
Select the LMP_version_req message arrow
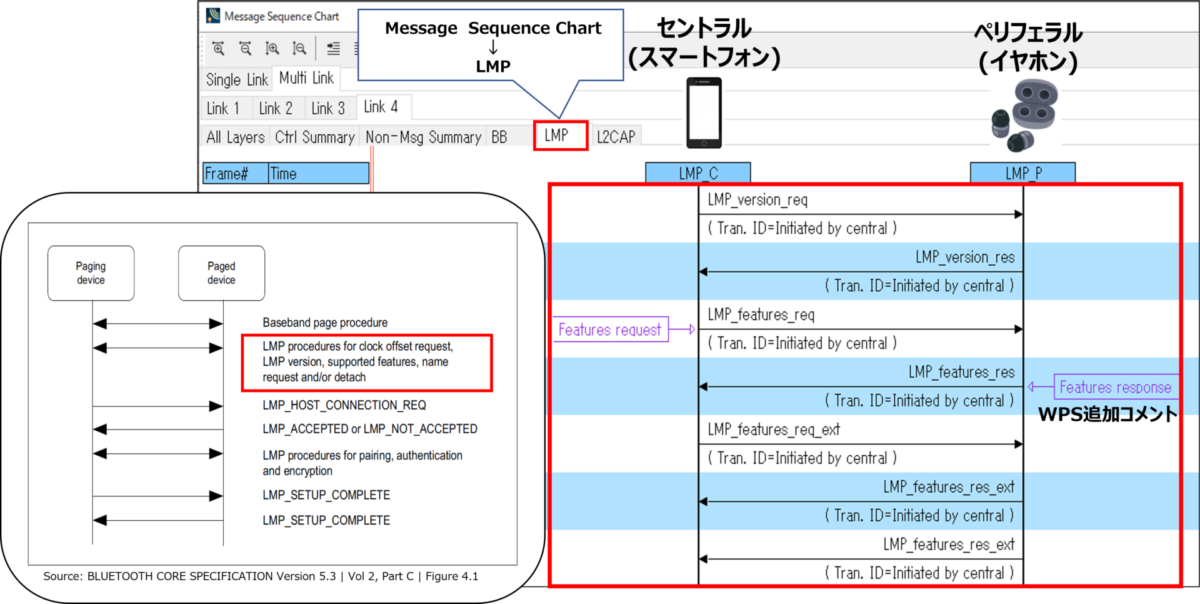(860, 213)
